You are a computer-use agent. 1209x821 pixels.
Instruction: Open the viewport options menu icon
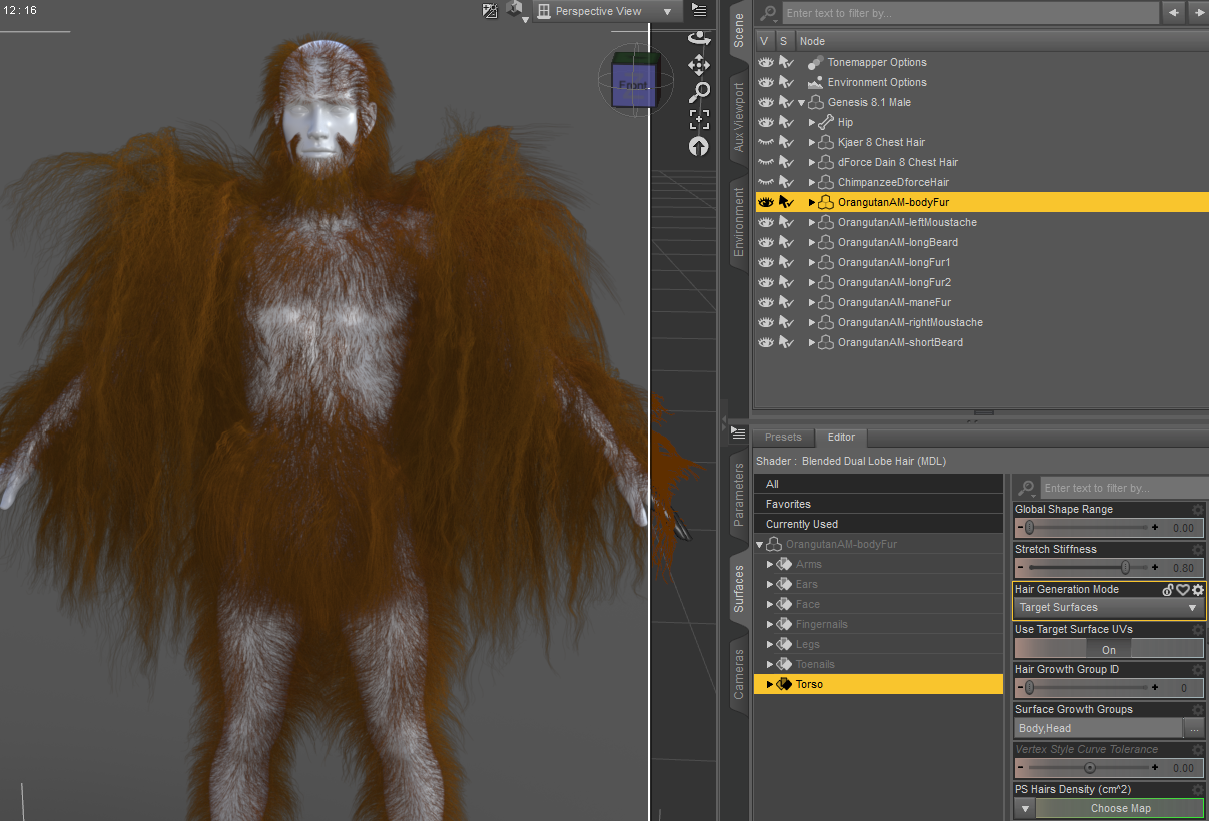click(699, 11)
